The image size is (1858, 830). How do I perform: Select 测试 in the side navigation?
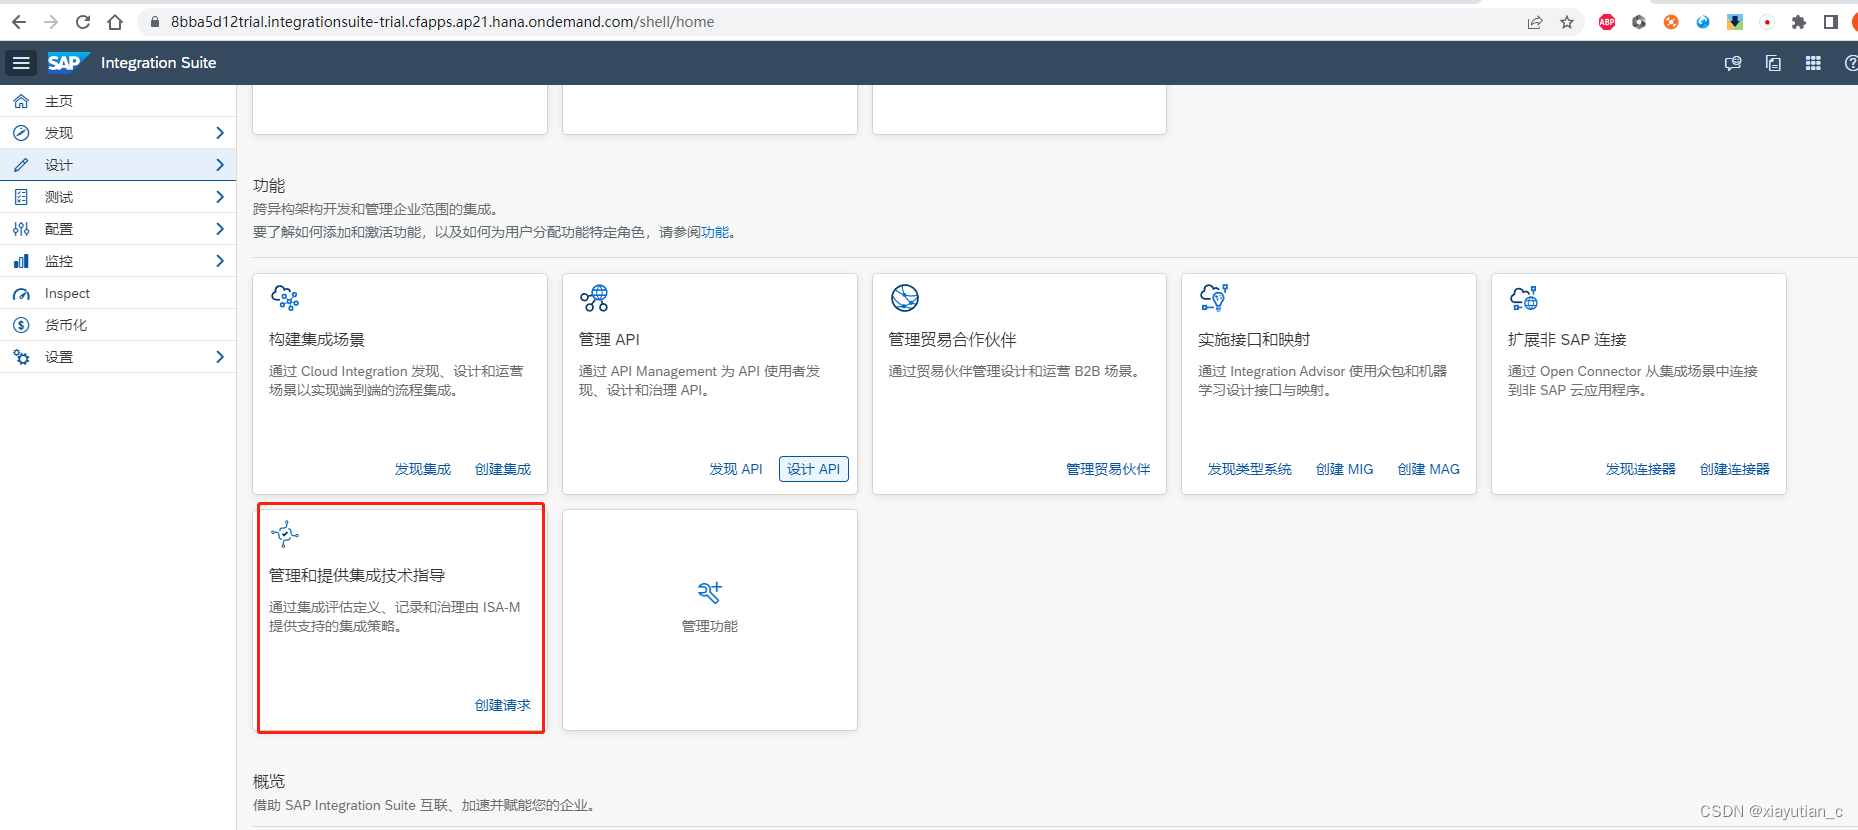tap(118, 197)
